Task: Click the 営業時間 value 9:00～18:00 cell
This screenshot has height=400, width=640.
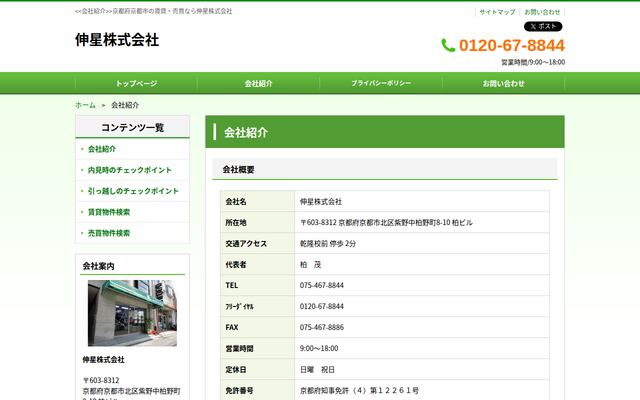Action: [422, 348]
